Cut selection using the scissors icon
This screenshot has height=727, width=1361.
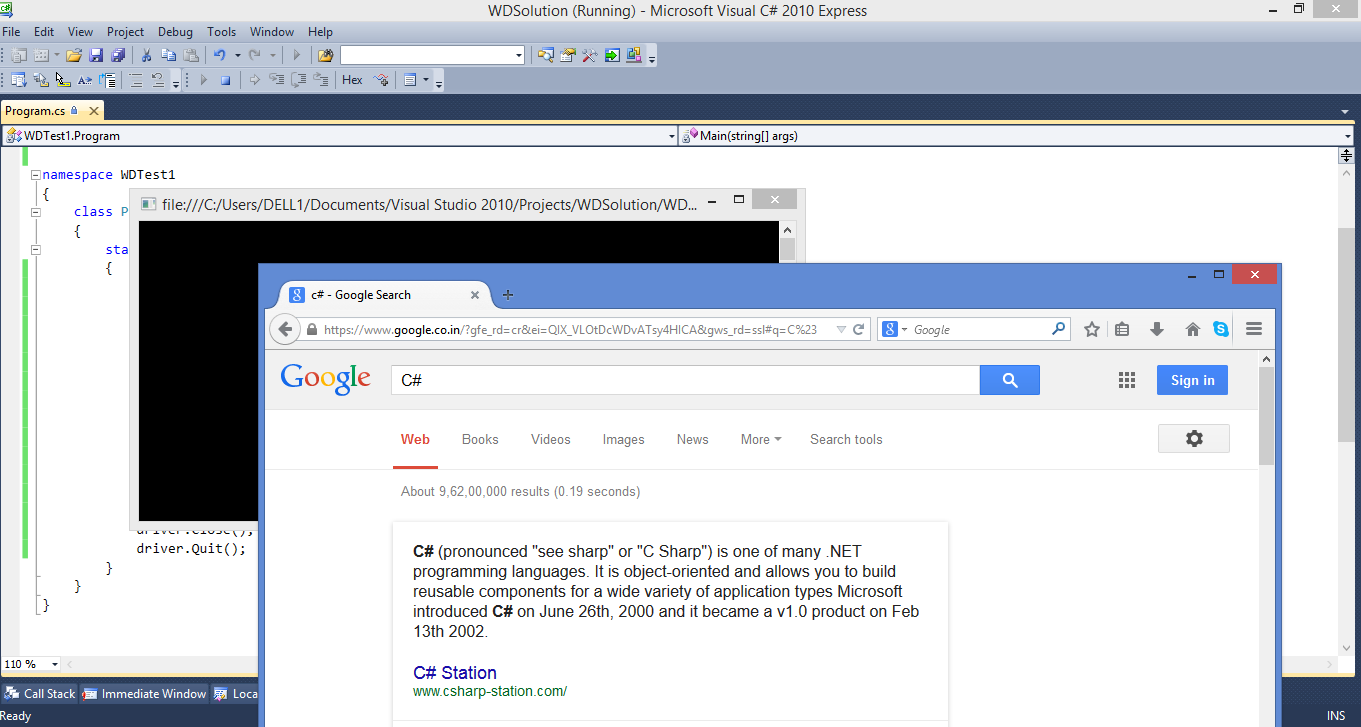click(146, 55)
